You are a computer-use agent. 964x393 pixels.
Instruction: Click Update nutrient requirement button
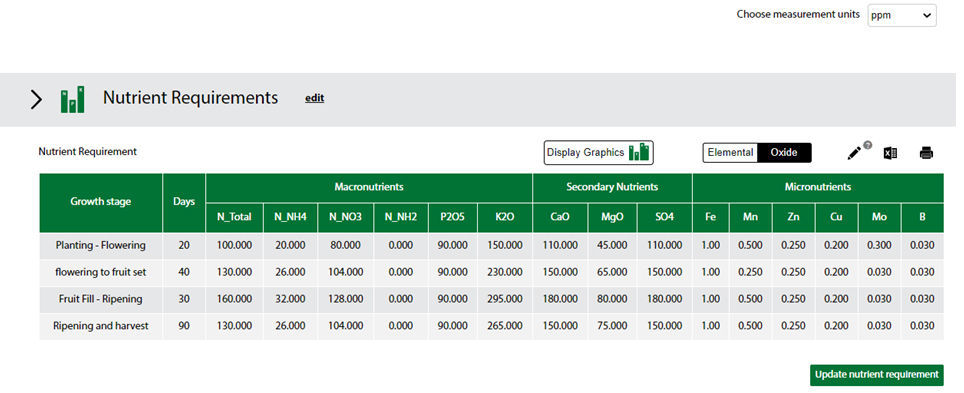click(877, 374)
